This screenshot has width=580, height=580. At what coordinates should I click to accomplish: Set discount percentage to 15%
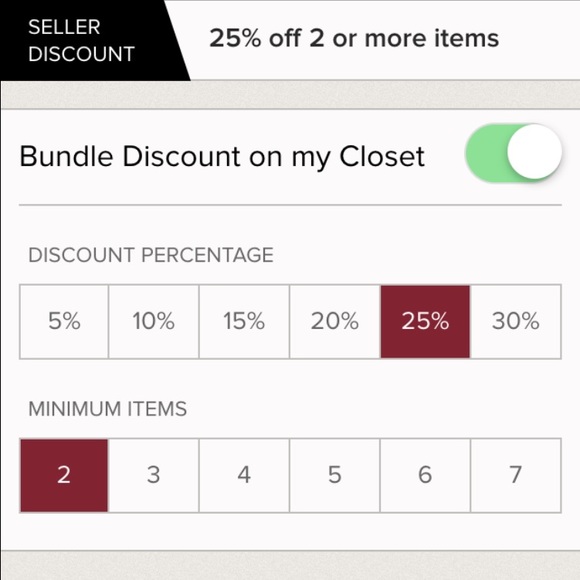pyautogui.click(x=244, y=321)
